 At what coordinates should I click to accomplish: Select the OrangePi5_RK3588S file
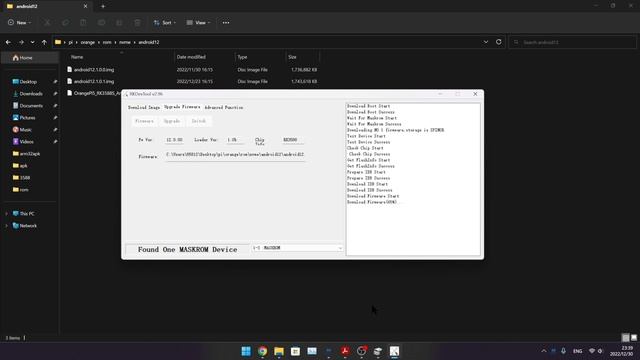(93, 93)
